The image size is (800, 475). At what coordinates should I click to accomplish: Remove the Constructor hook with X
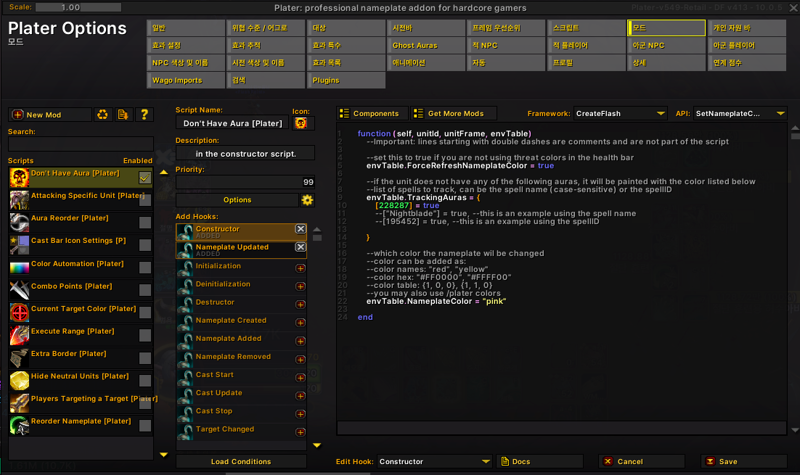coord(301,229)
